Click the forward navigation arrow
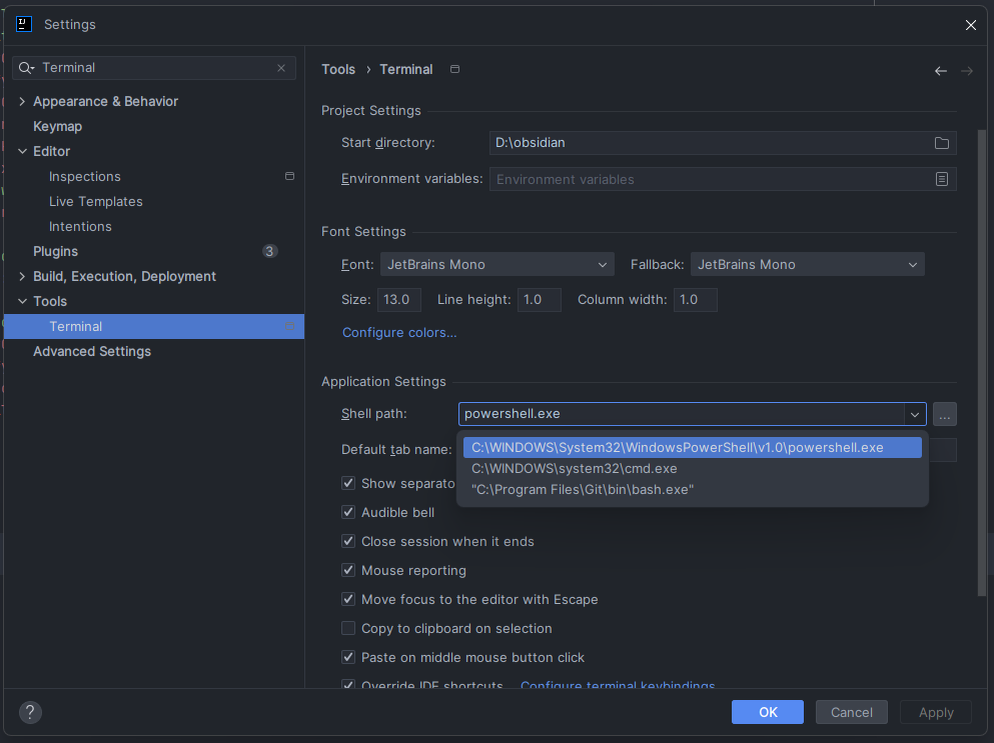 [966, 70]
